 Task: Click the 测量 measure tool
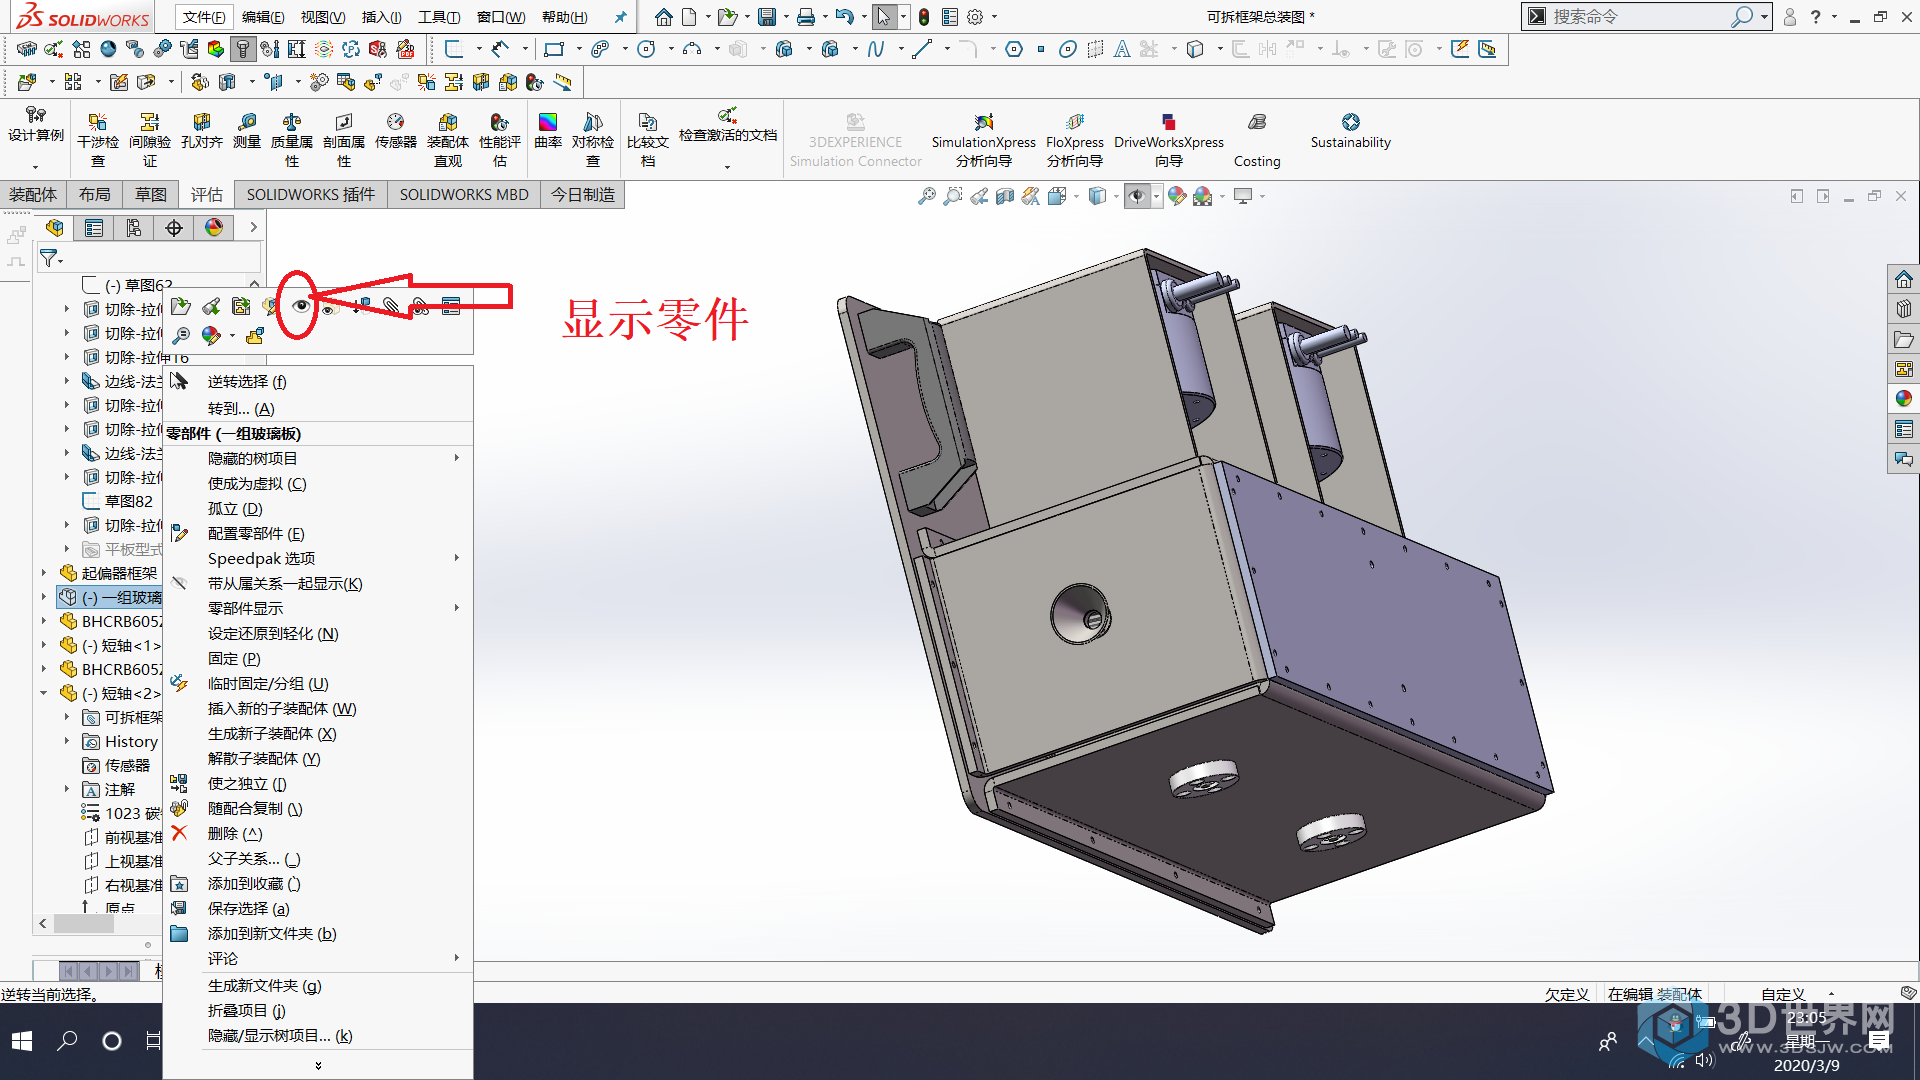coord(247,132)
